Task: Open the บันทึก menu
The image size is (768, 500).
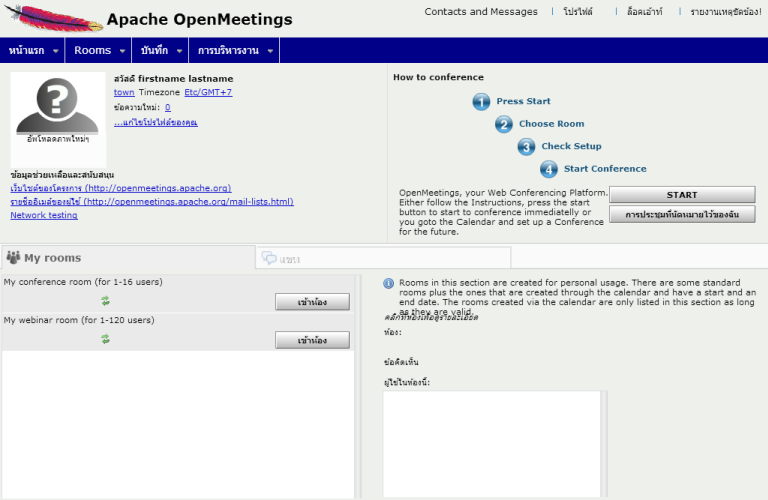Action: tap(160, 50)
